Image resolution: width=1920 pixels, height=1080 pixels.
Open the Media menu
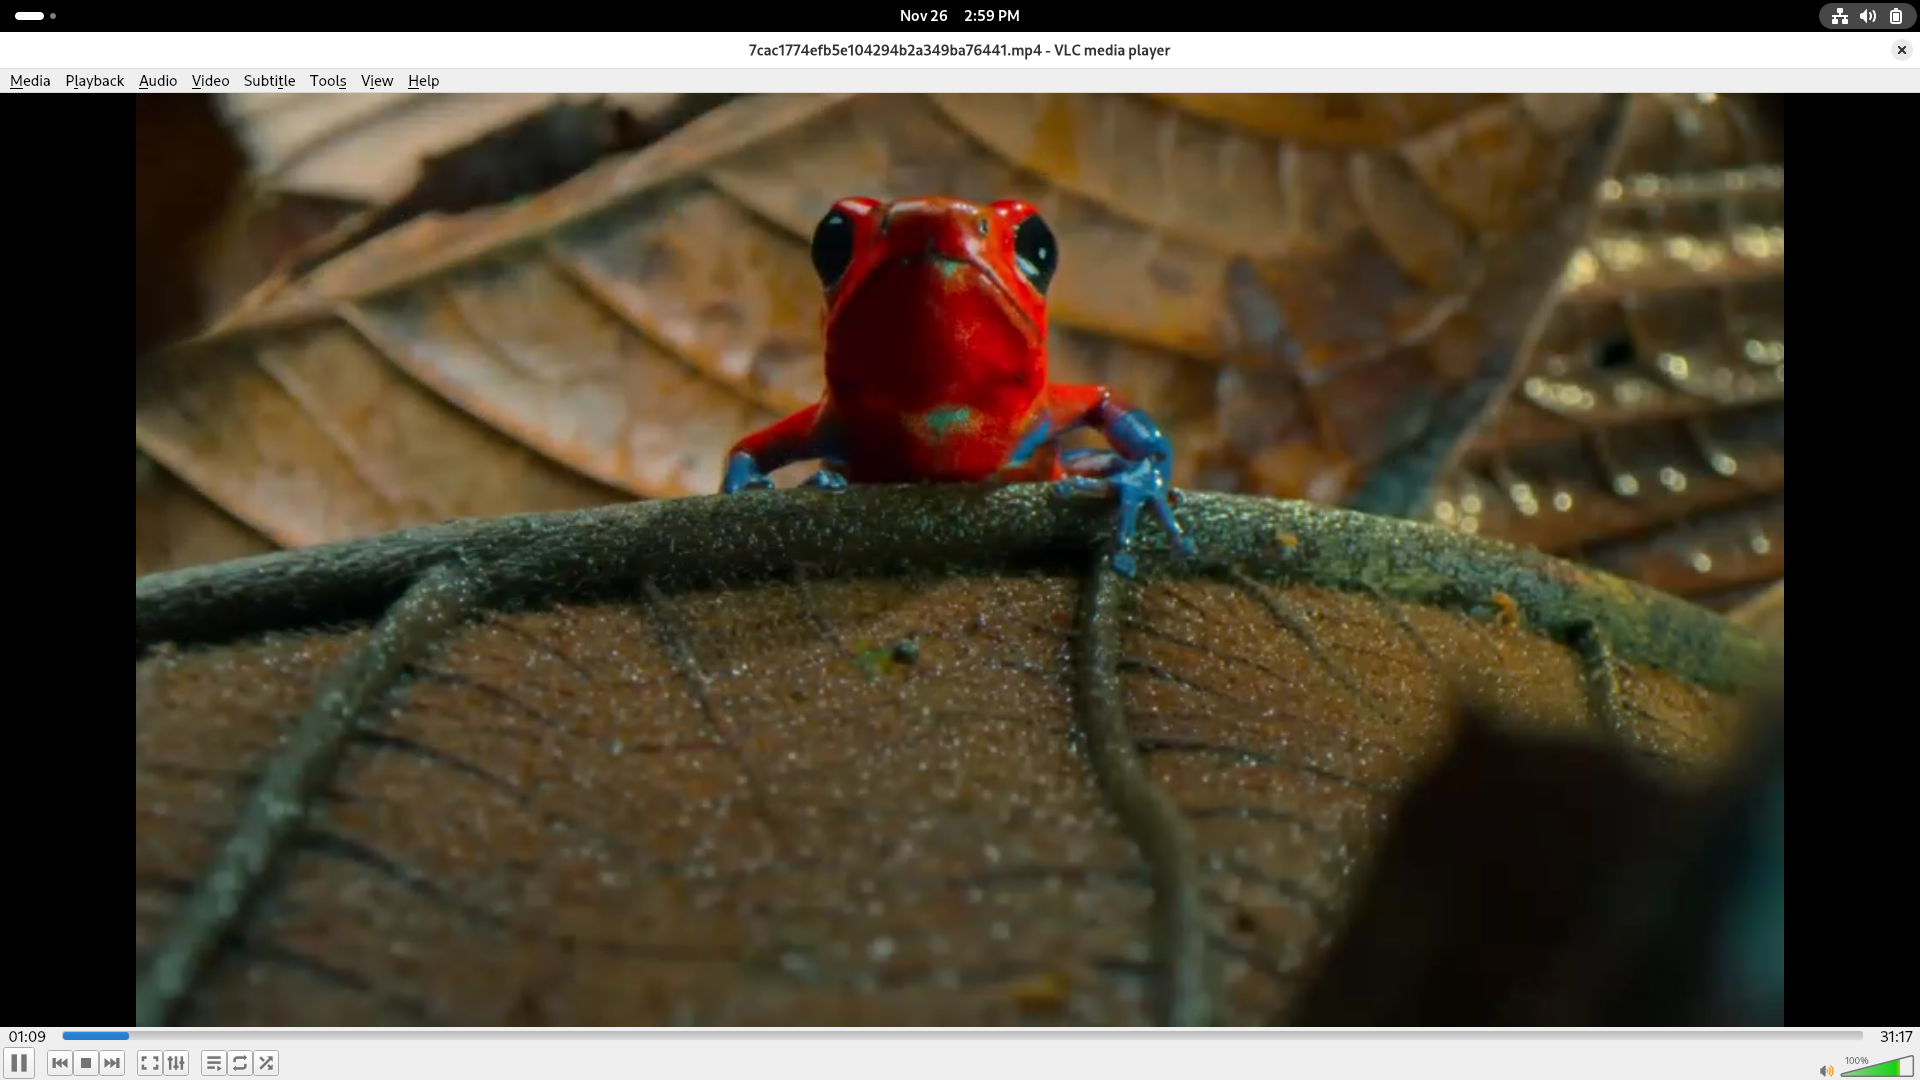30,81
